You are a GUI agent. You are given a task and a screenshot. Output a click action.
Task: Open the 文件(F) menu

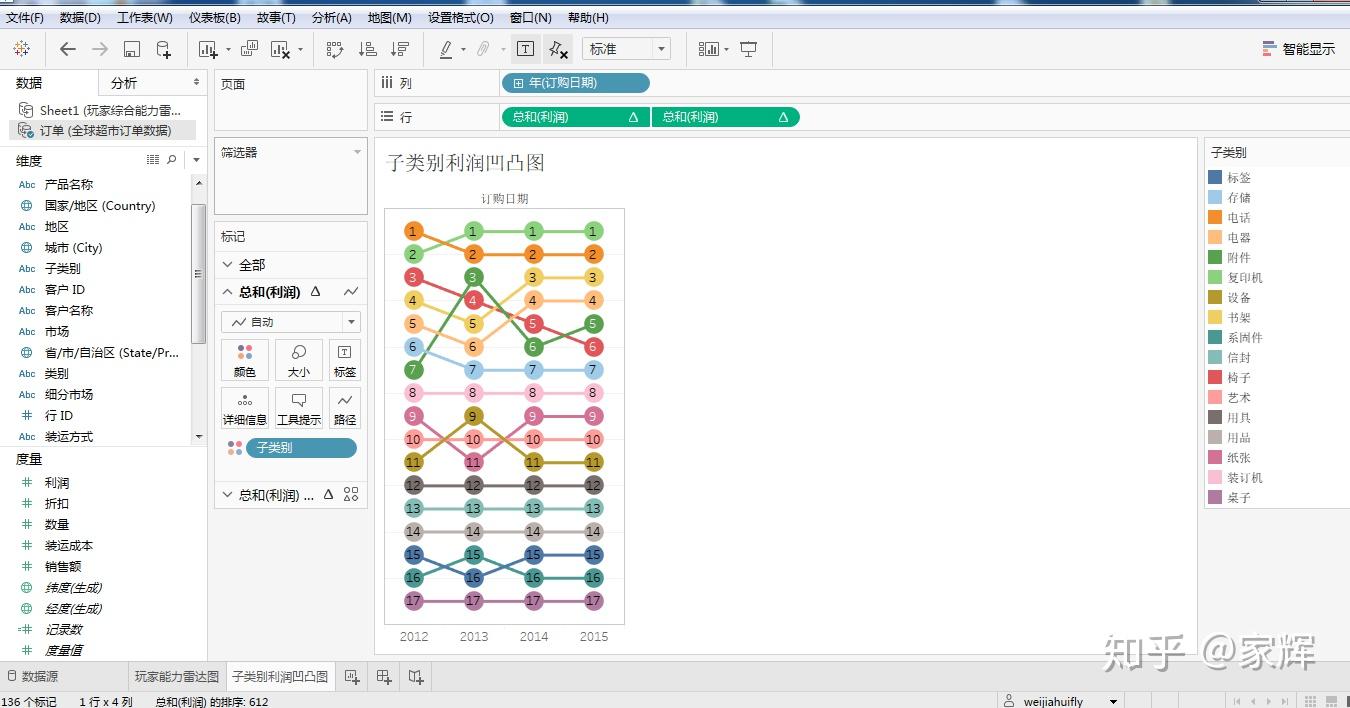tap(25, 18)
